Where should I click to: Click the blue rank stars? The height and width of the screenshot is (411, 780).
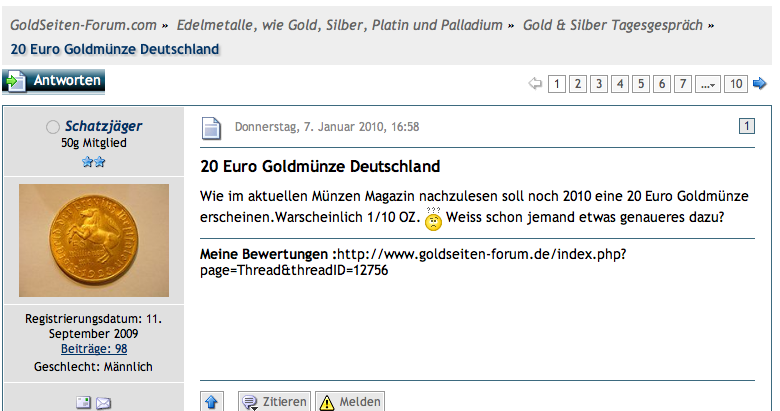point(94,162)
